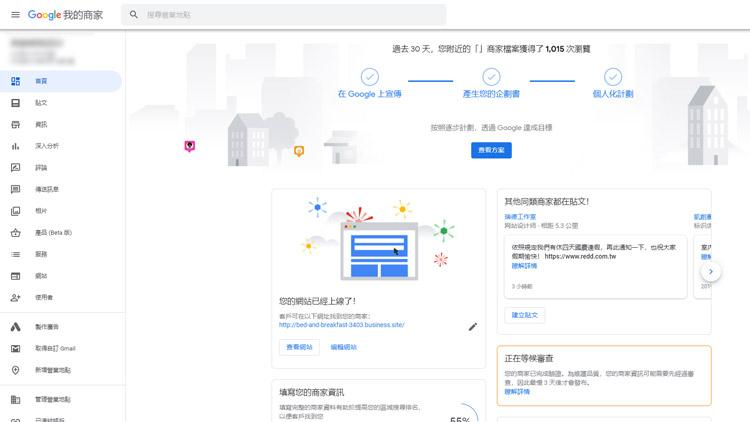Viewport: 750px width, 422px height.
Task: Click the 個人化計劃 step label
Action: pos(613,94)
